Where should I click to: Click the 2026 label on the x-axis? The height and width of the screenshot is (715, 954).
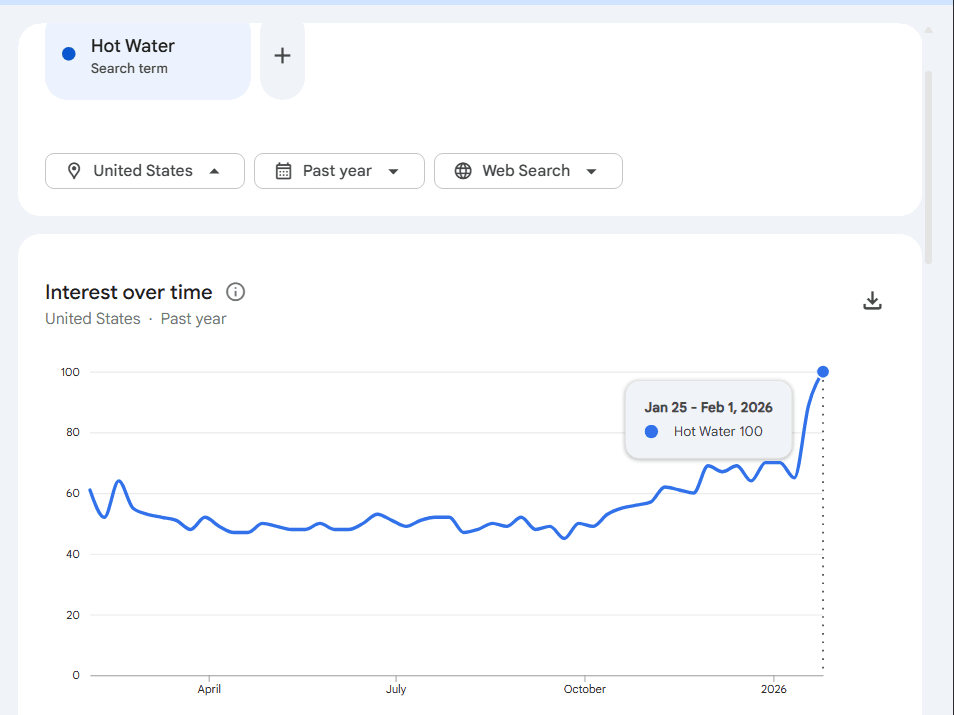click(x=773, y=689)
